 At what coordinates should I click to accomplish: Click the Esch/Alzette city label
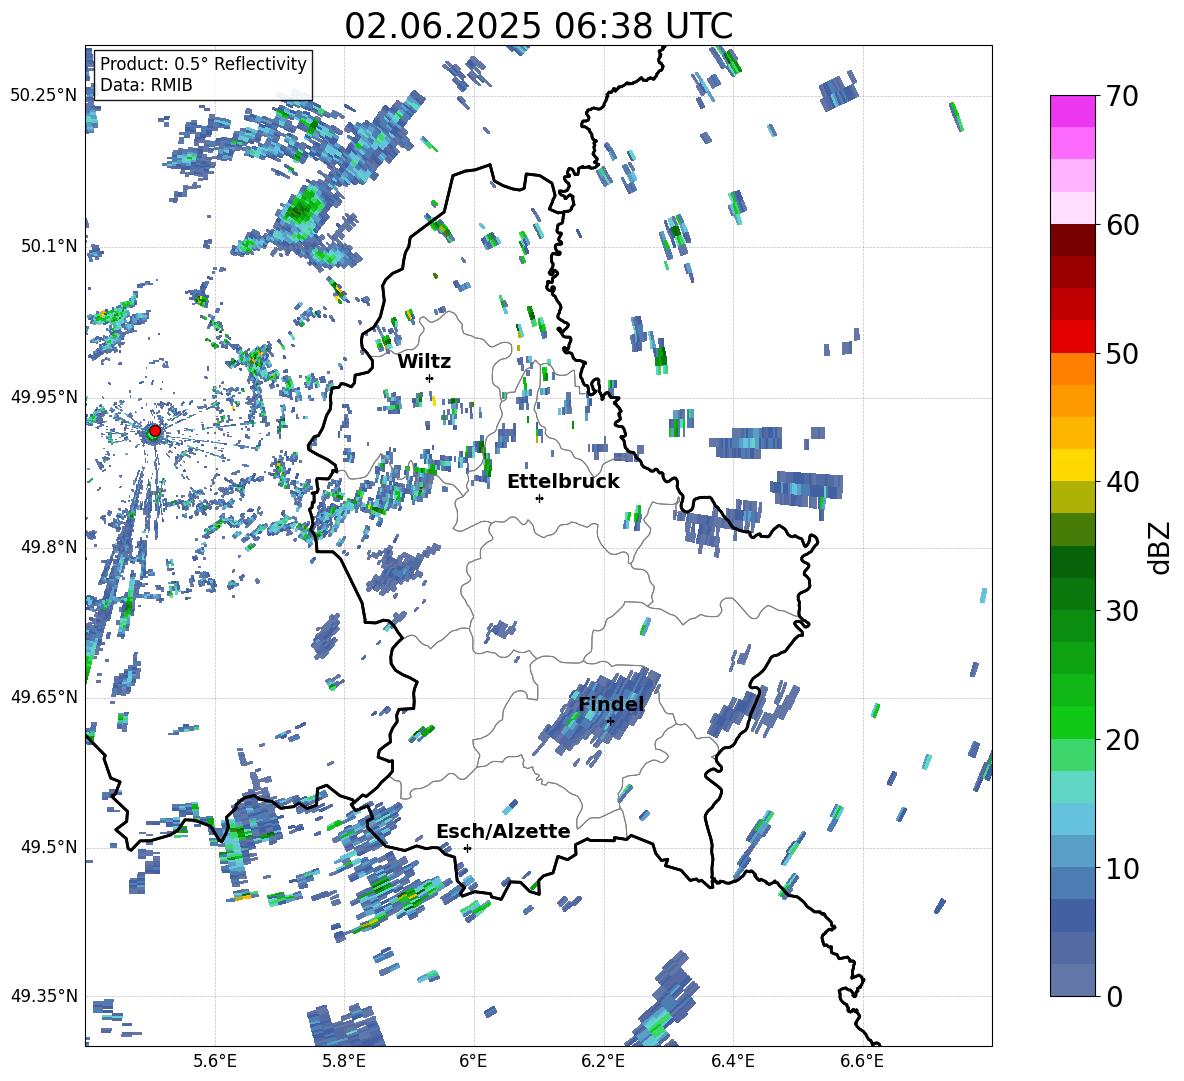click(x=504, y=831)
